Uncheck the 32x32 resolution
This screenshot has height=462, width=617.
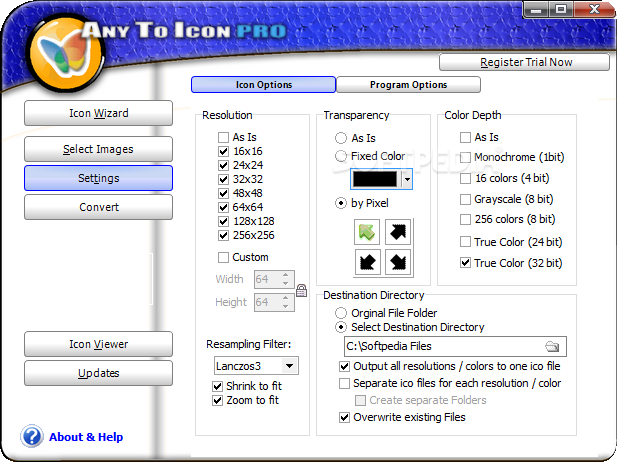(223, 179)
